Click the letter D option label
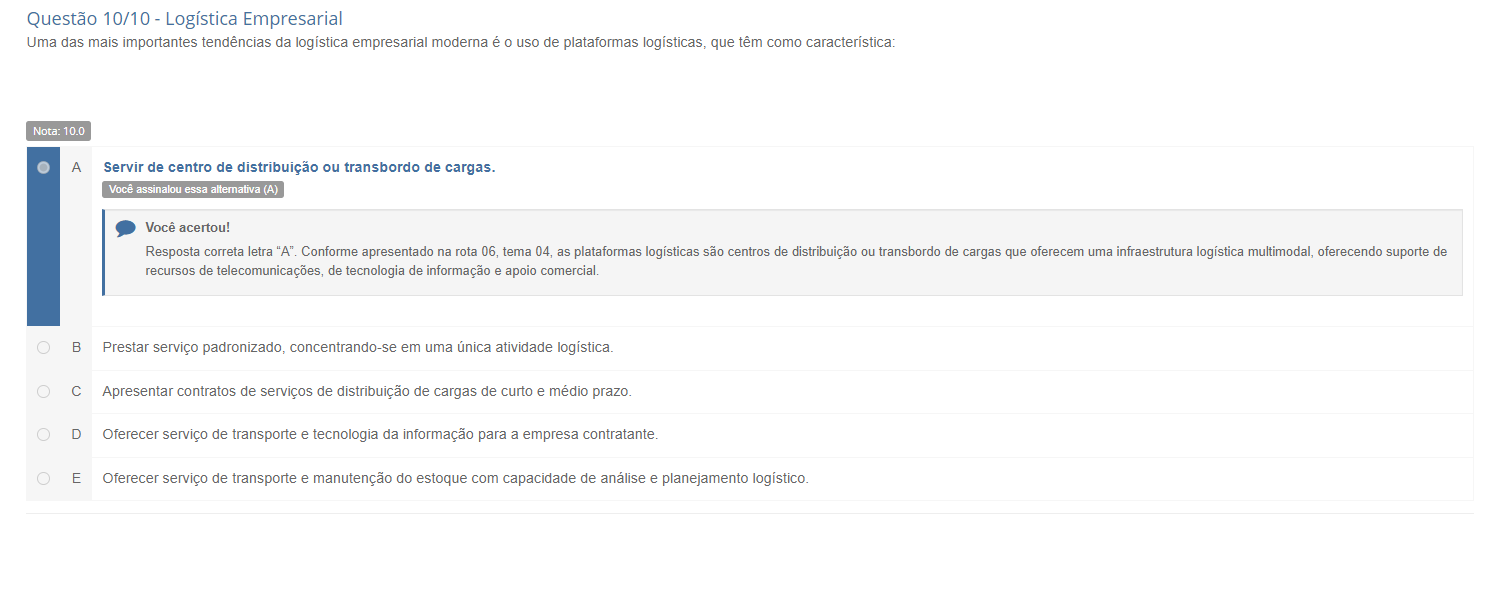The height and width of the screenshot is (592, 1506). [76, 434]
